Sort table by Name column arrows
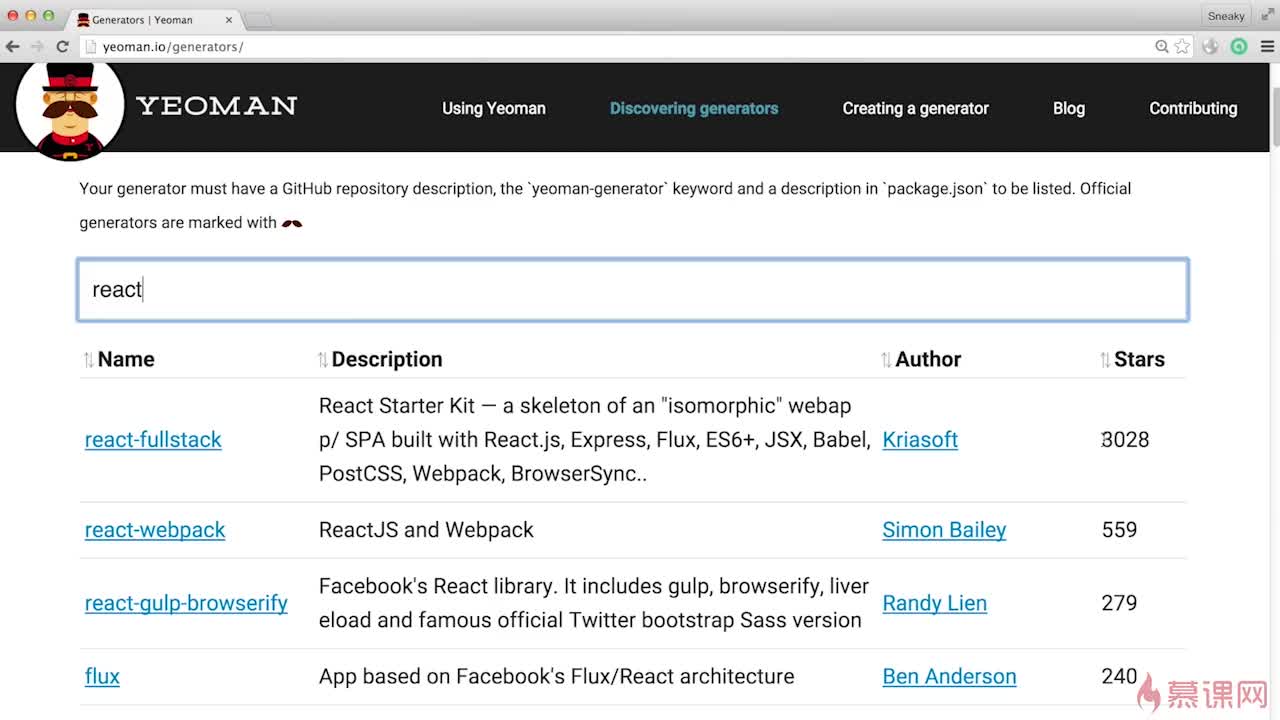Viewport: 1280px width, 720px height. [x=89, y=360]
